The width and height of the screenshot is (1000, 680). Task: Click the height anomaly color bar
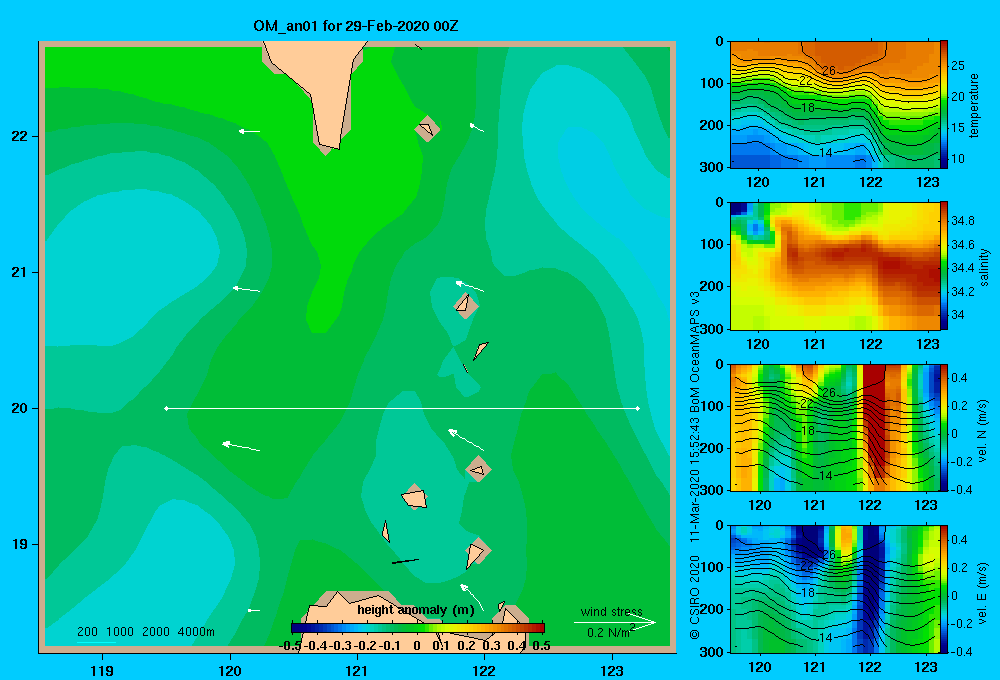tap(418, 628)
